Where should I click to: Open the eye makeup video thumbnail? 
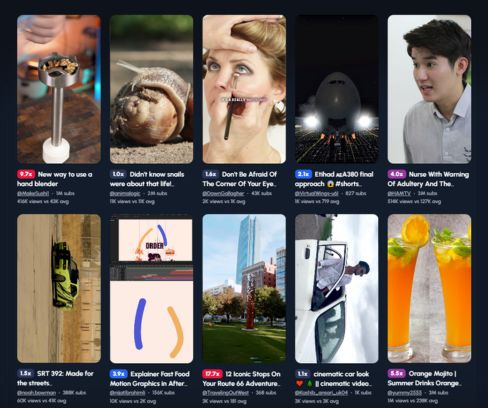(244, 89)
